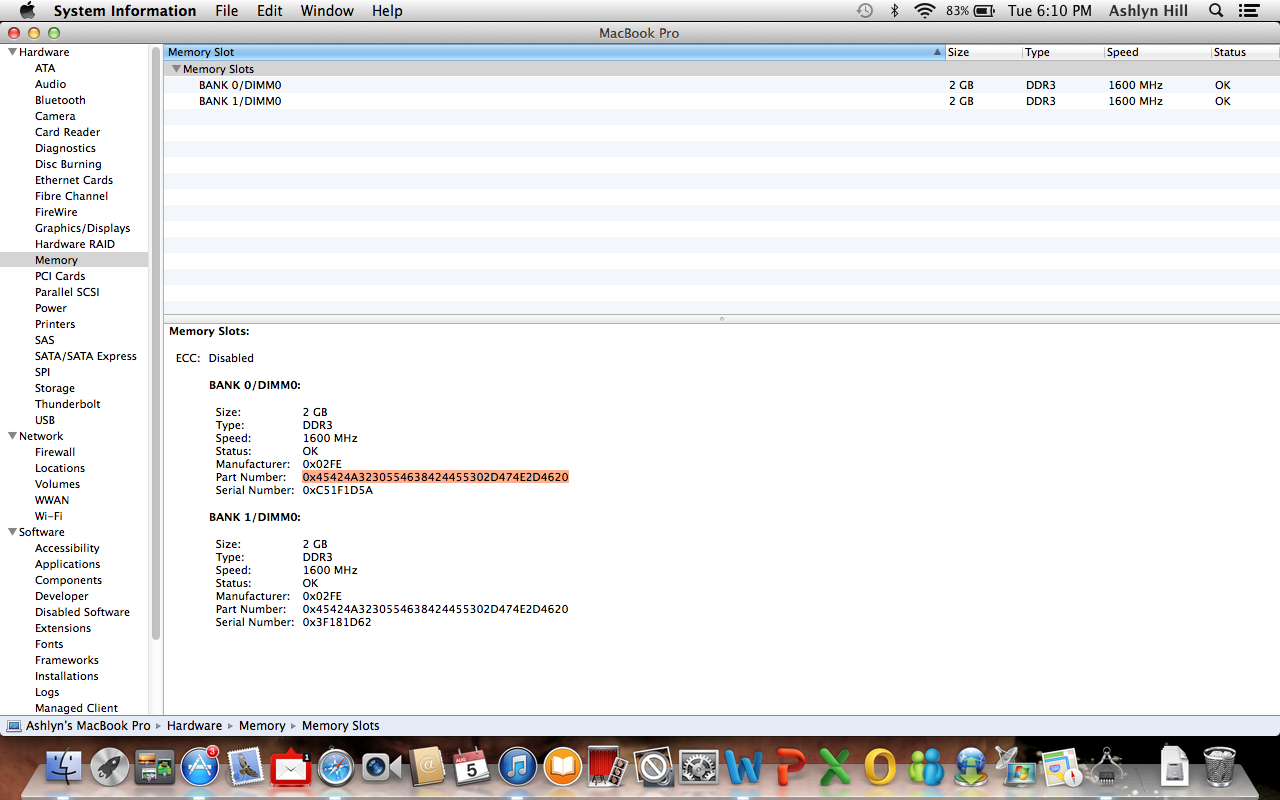
Task: Select the BANK 1/DIMM0 table row
Action: pos(722,101)
